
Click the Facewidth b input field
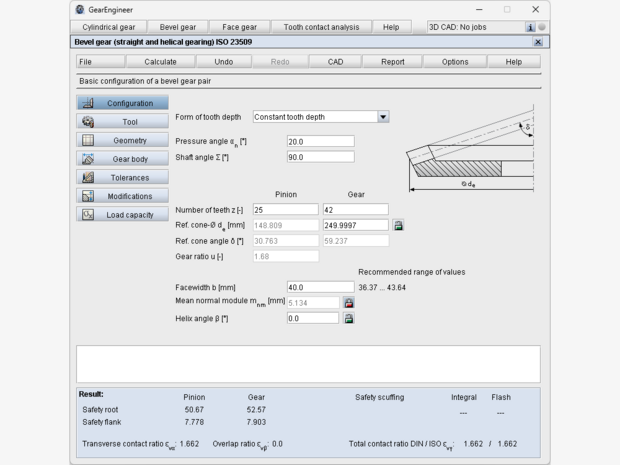click(x=320, y=287)
